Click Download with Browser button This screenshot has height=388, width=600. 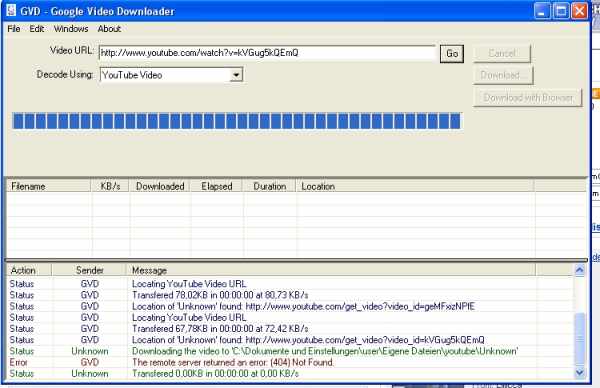tap(528, 98)
